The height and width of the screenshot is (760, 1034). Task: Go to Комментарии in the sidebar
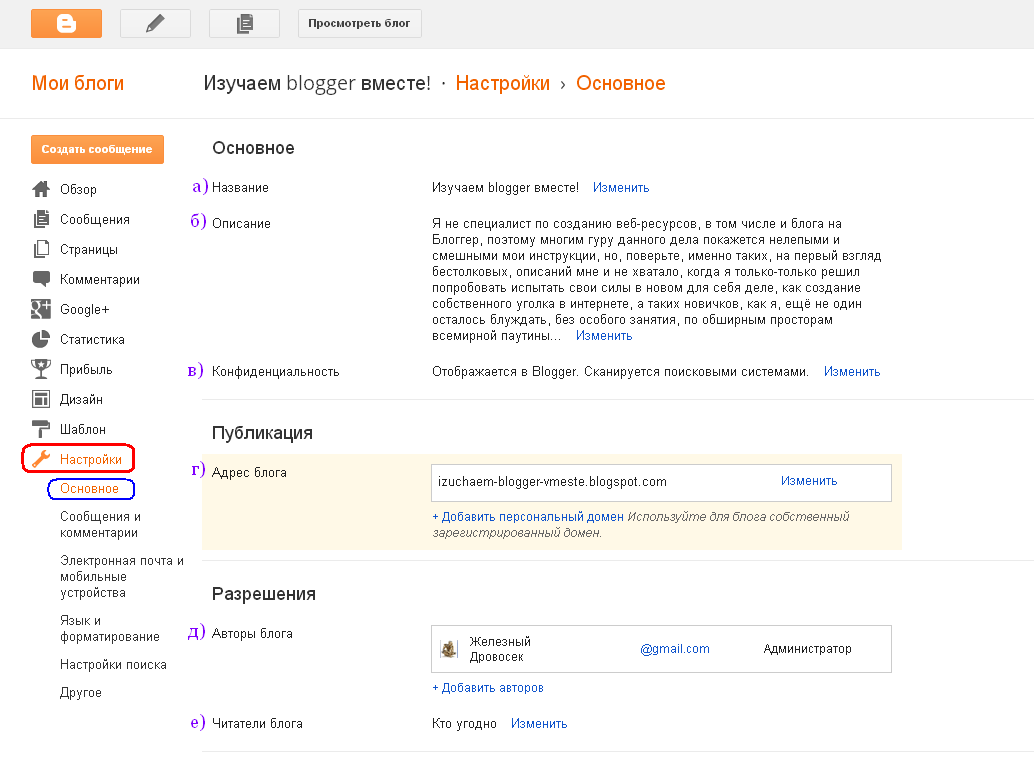100,280
